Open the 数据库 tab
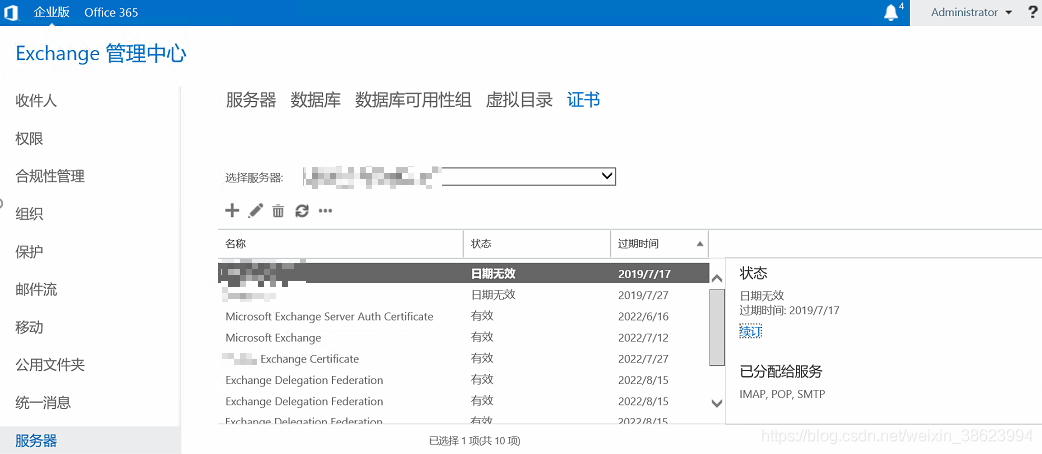 316,100
